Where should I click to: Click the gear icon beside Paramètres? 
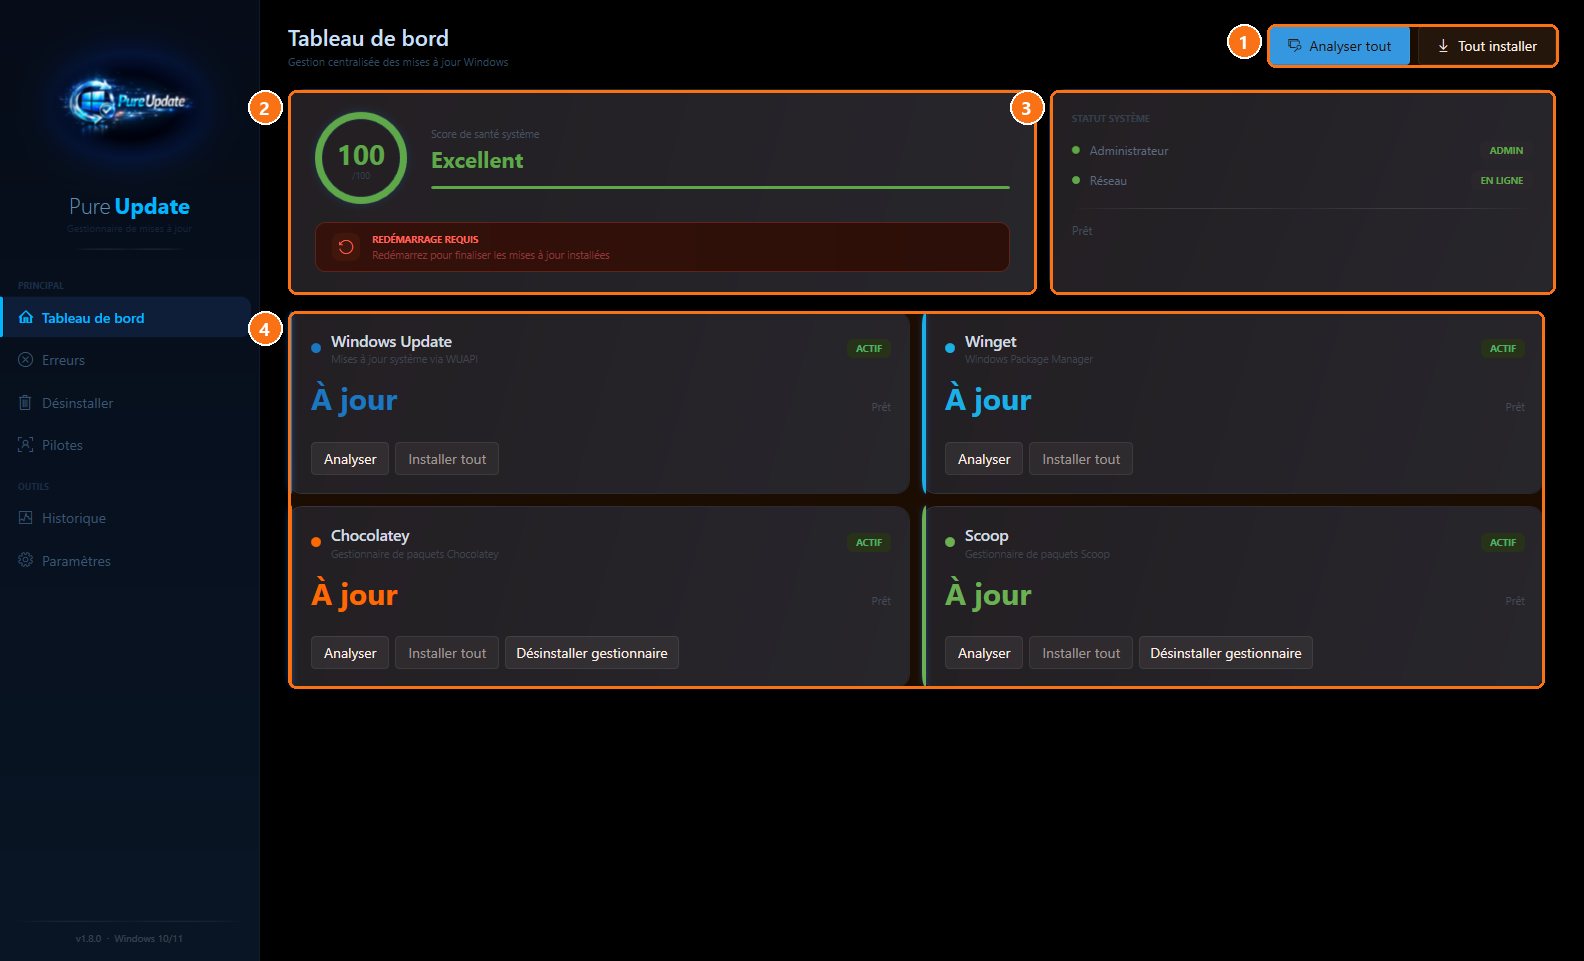(26, 560)
